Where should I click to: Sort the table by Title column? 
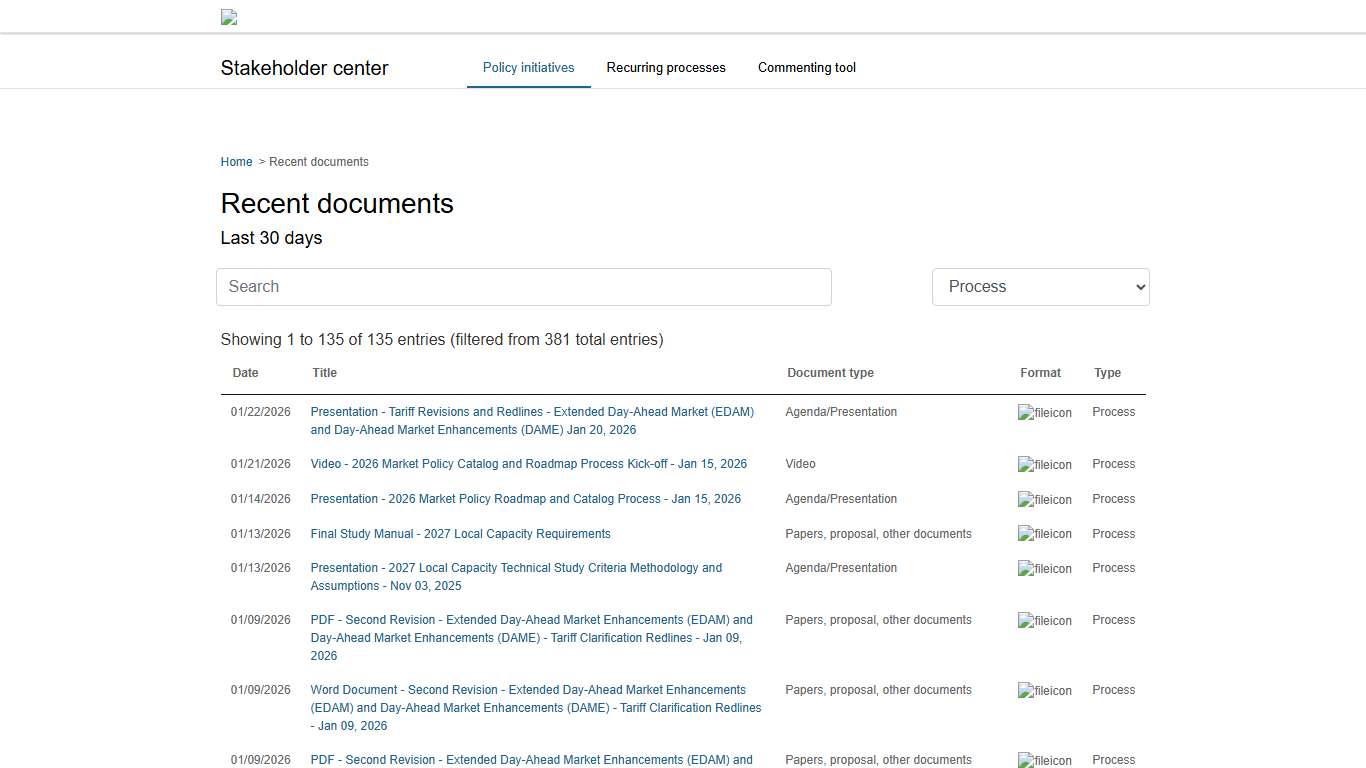324,372
